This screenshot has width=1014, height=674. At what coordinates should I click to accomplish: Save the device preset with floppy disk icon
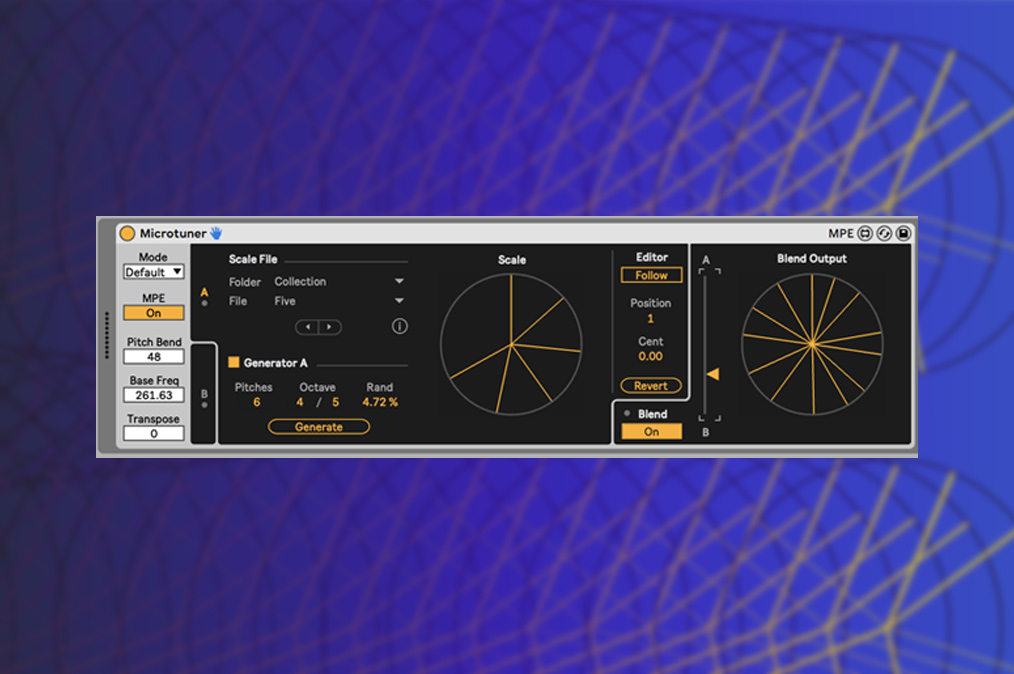(902, 233)
